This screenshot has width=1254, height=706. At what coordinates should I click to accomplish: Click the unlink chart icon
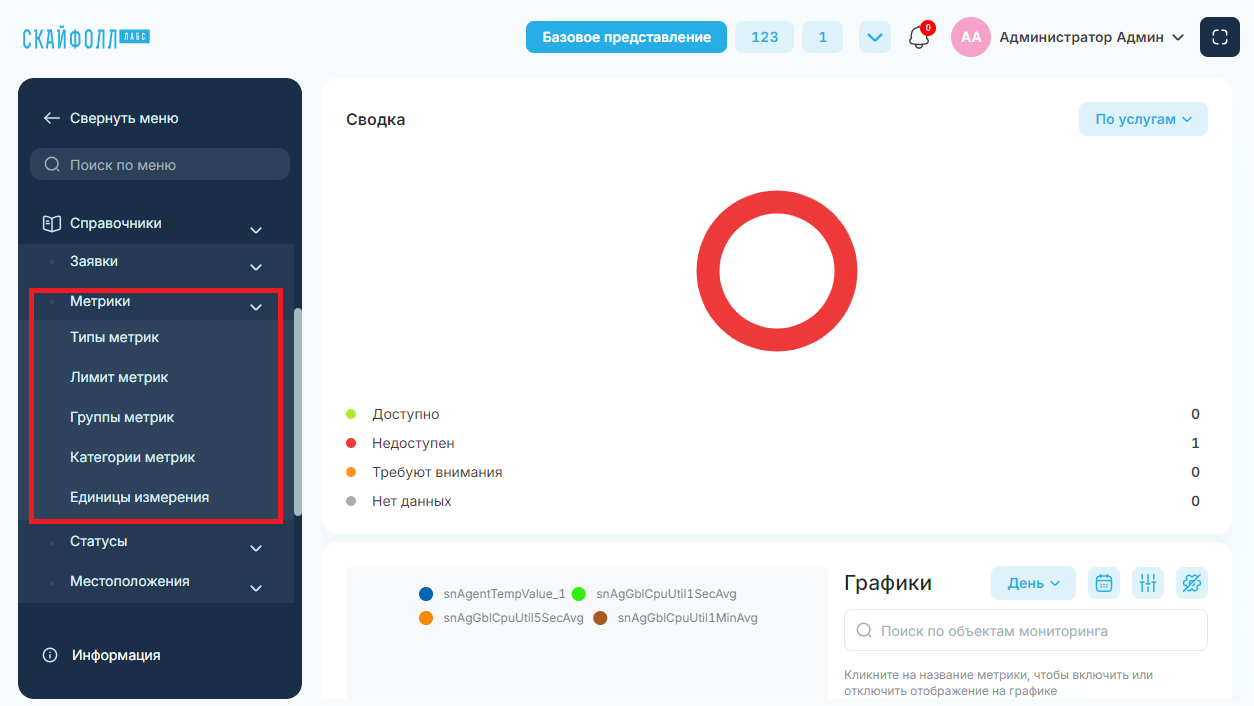pyautogui.click(x=1192, y=583)
